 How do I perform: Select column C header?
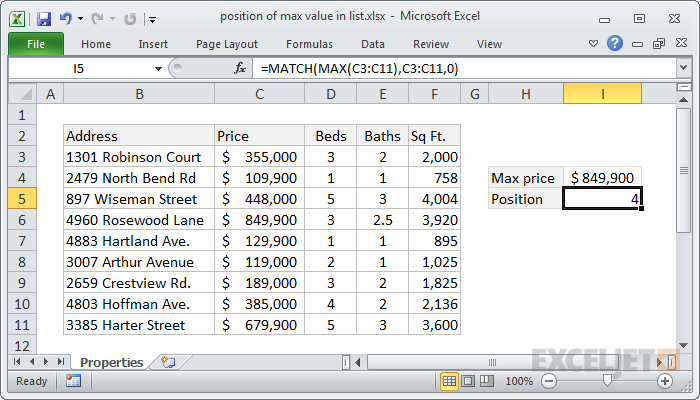click(259, 94)
